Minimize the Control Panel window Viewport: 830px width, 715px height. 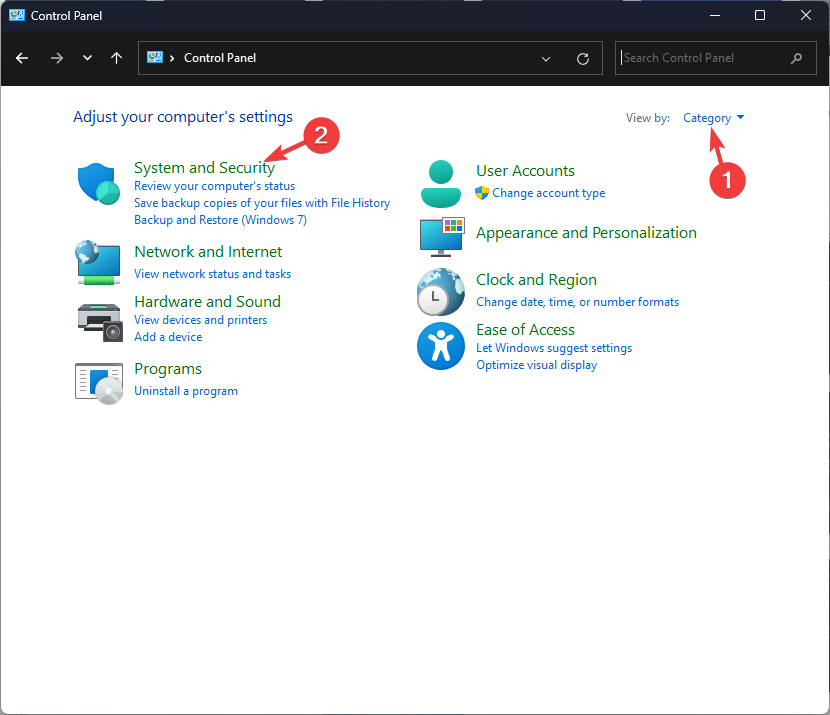(x=715, y=15)
